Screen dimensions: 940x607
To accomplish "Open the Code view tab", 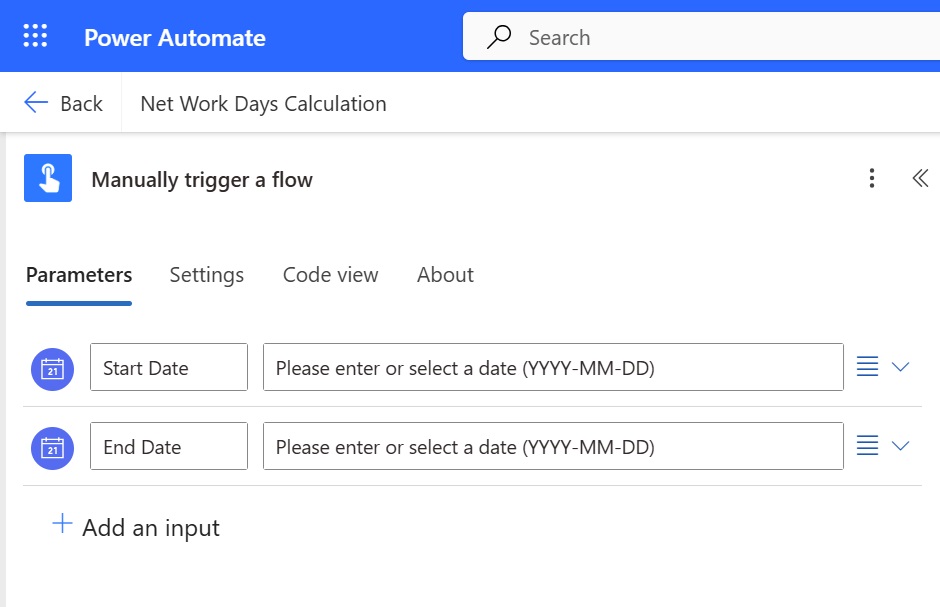I will tap(330, 275).
